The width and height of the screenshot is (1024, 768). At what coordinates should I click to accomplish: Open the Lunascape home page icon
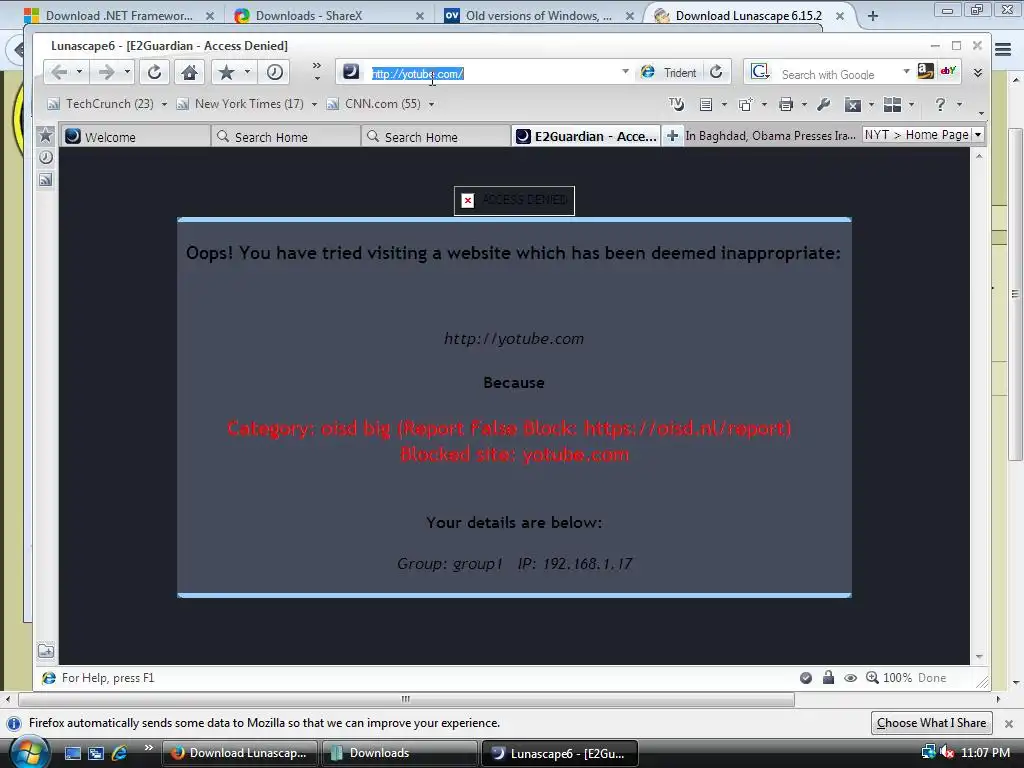[x=189, y=72]
